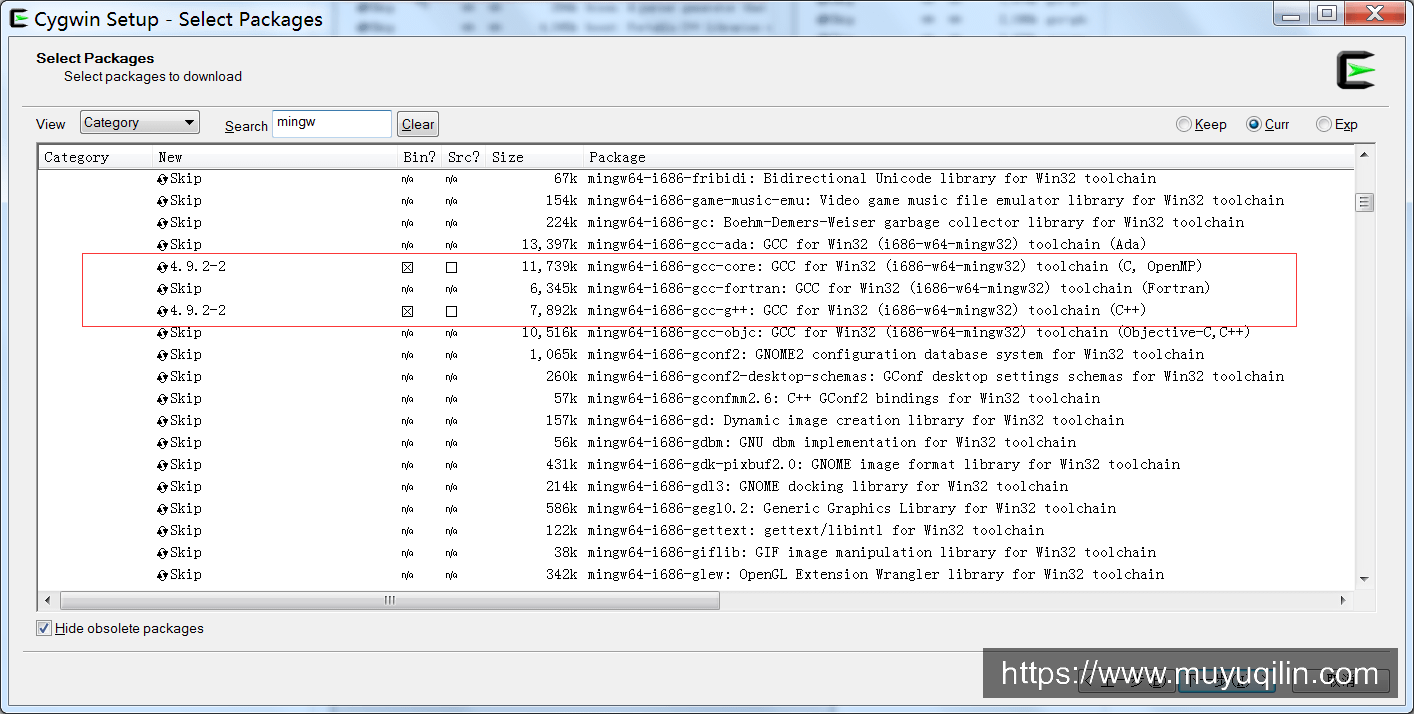Viewport: 1414px width, 714px height.
Task: Cycle the action icon for mingw64-i686-game-music-emu
Action: (x=162, y=201)
